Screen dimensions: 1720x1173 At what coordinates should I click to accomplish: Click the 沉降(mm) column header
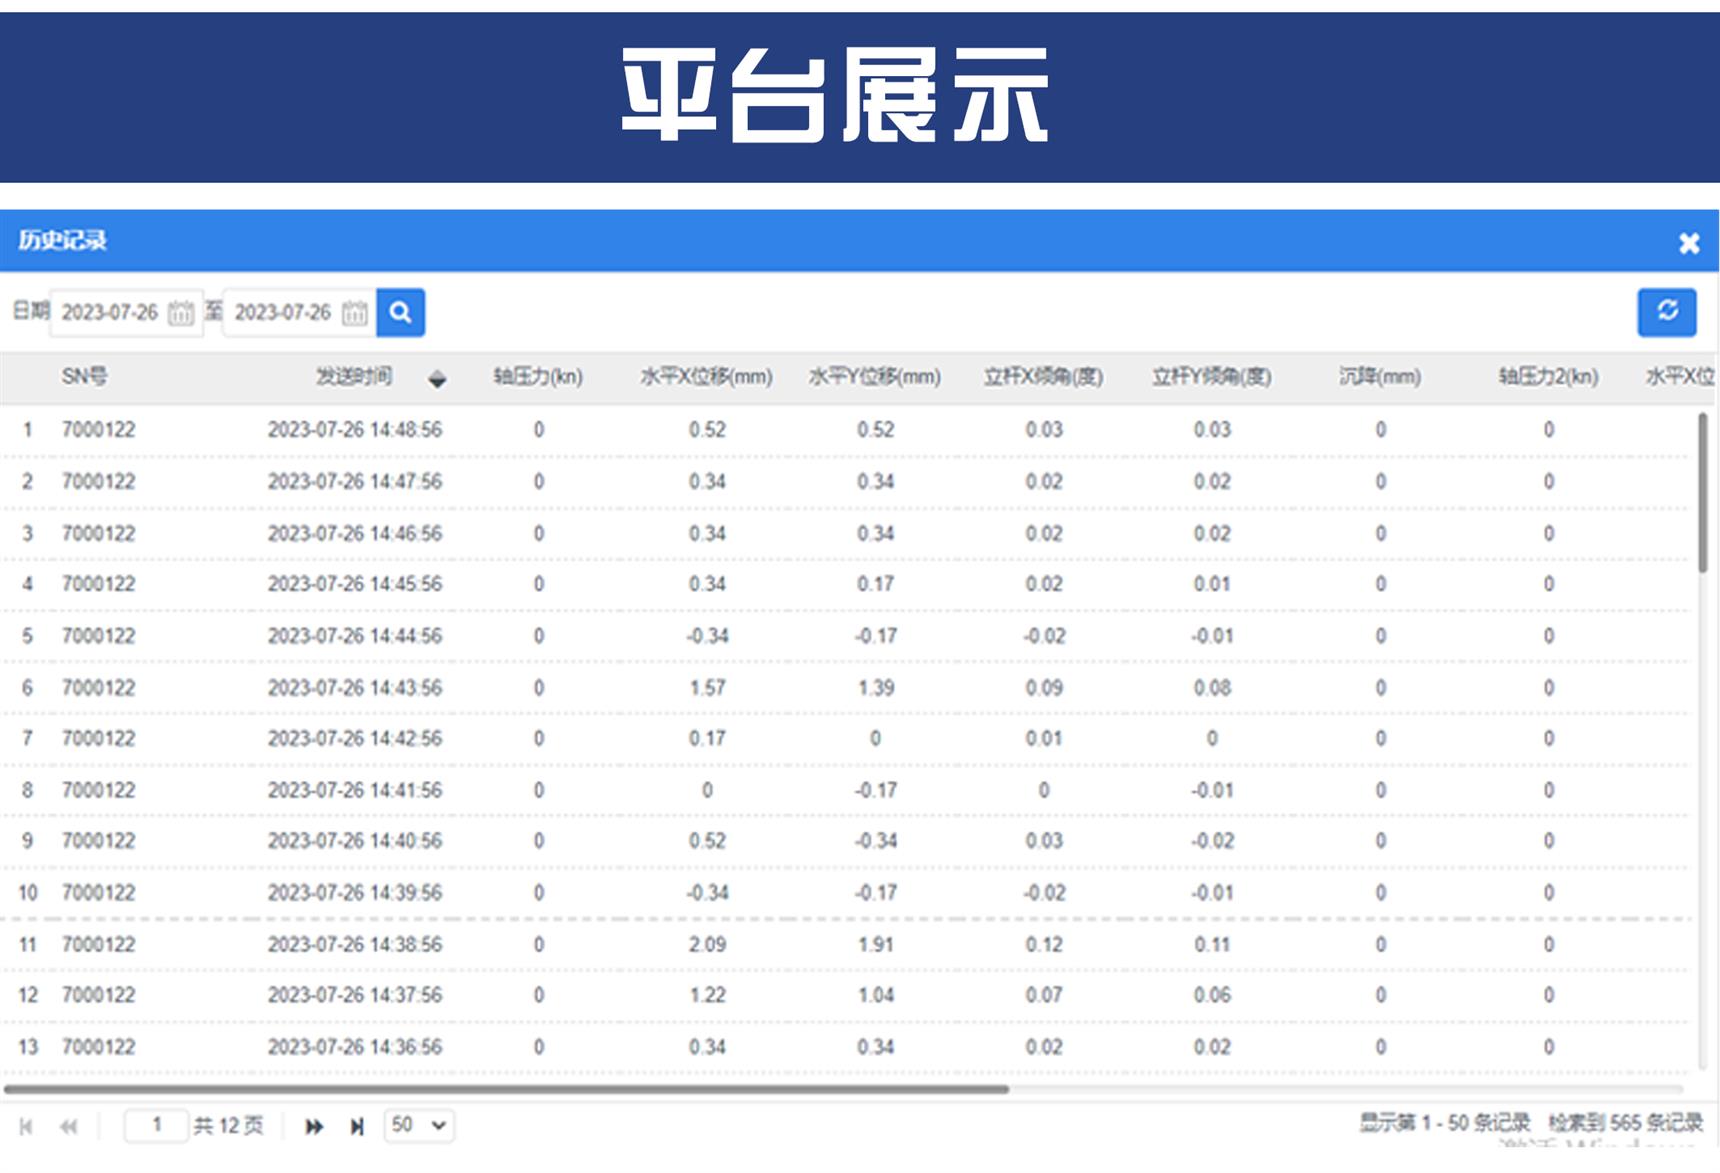pos(1380,377)
